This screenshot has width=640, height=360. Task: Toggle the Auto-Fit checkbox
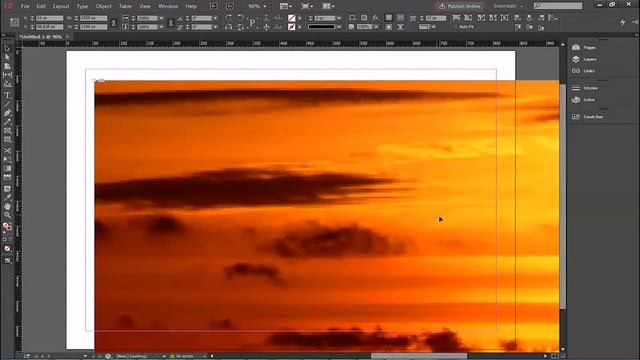point(456,27)
